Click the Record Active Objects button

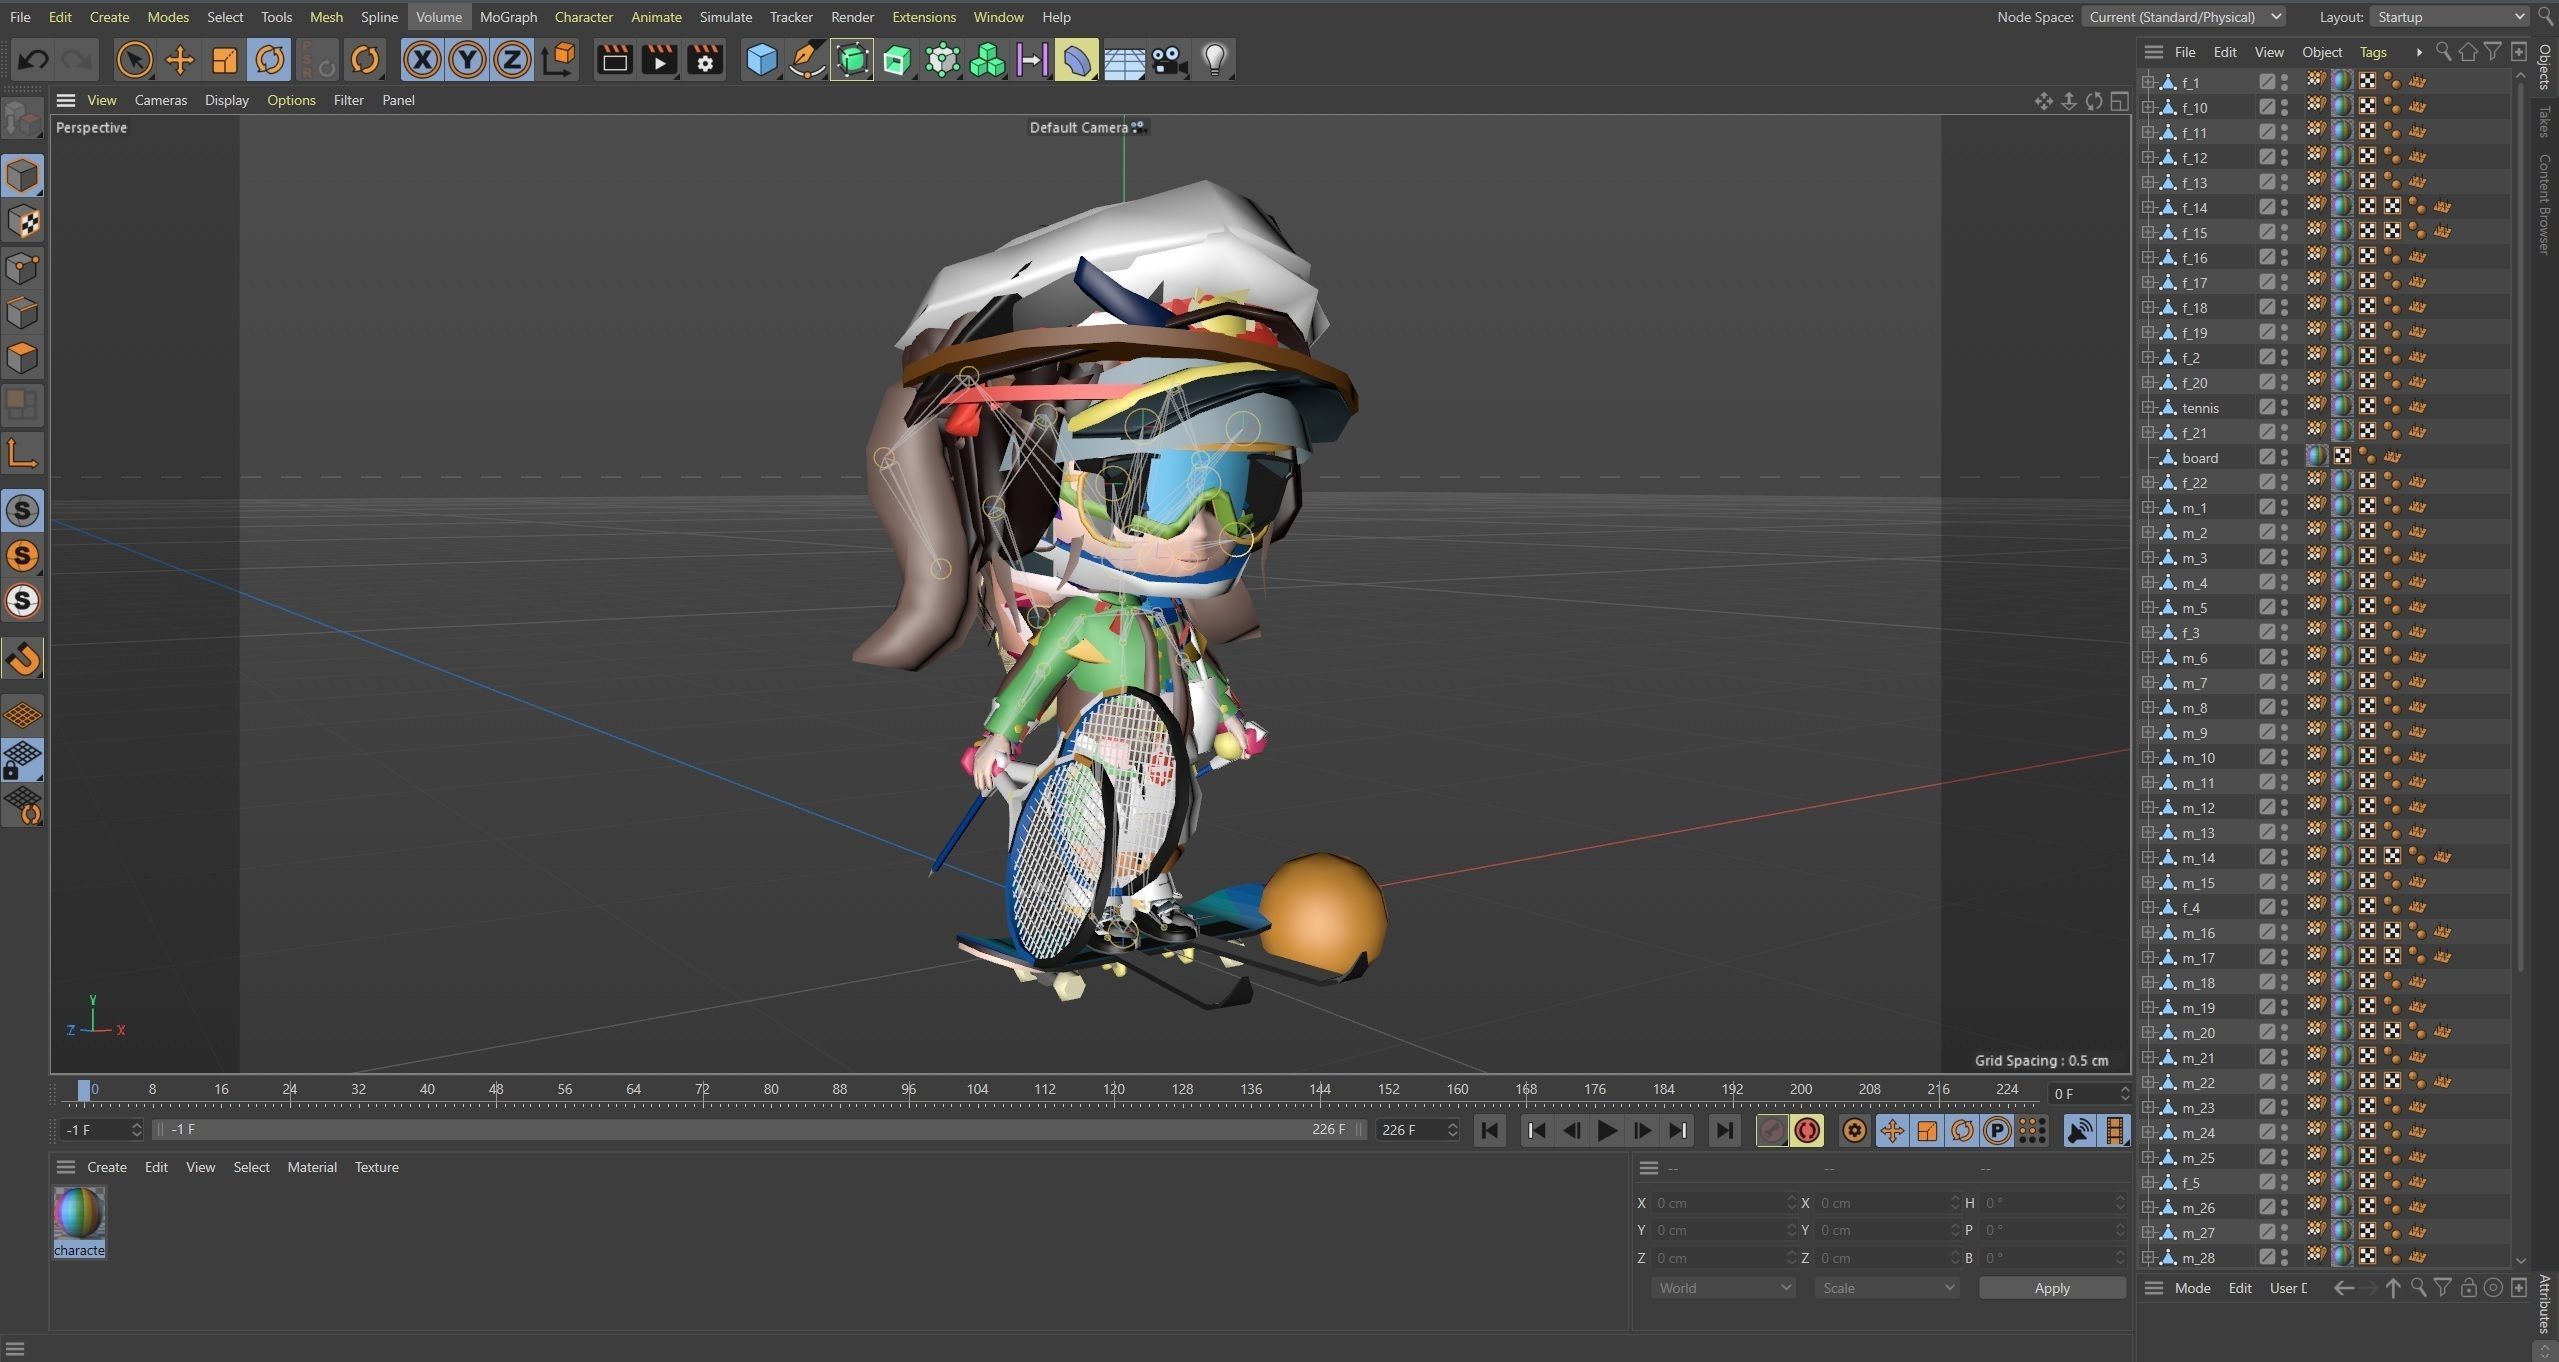pyautogui.click(x=1772, y=1130)
